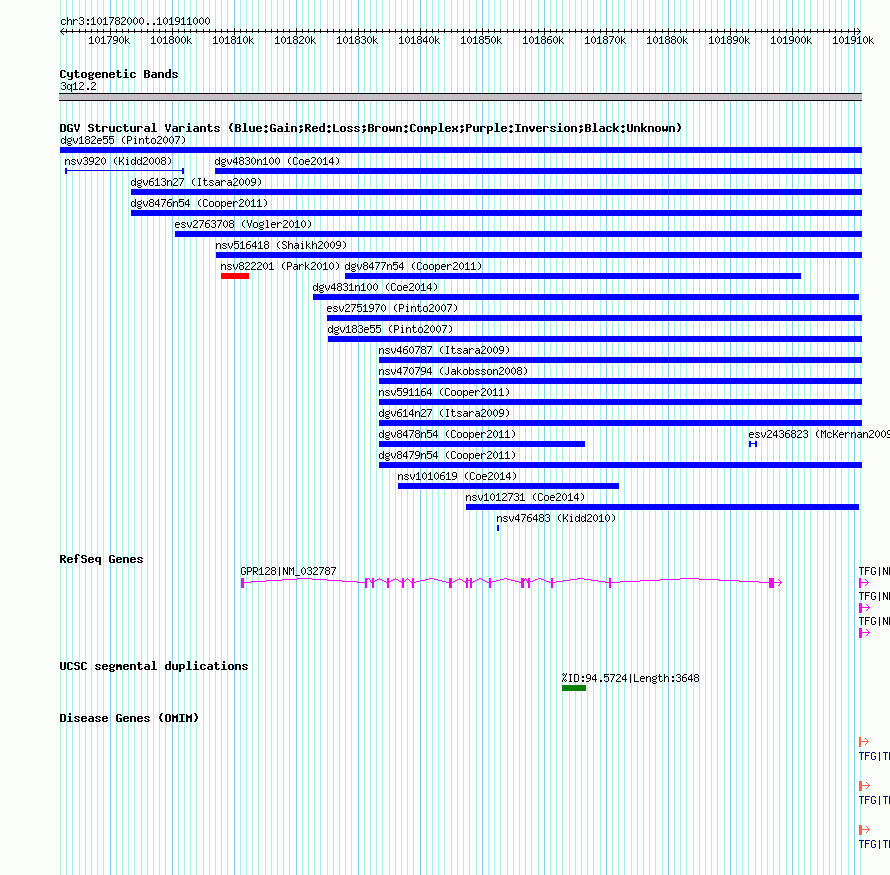Click the chr3:101782000..101911000 coordinate label
This screenshot has height=875, width=890.
coord(135,21)
